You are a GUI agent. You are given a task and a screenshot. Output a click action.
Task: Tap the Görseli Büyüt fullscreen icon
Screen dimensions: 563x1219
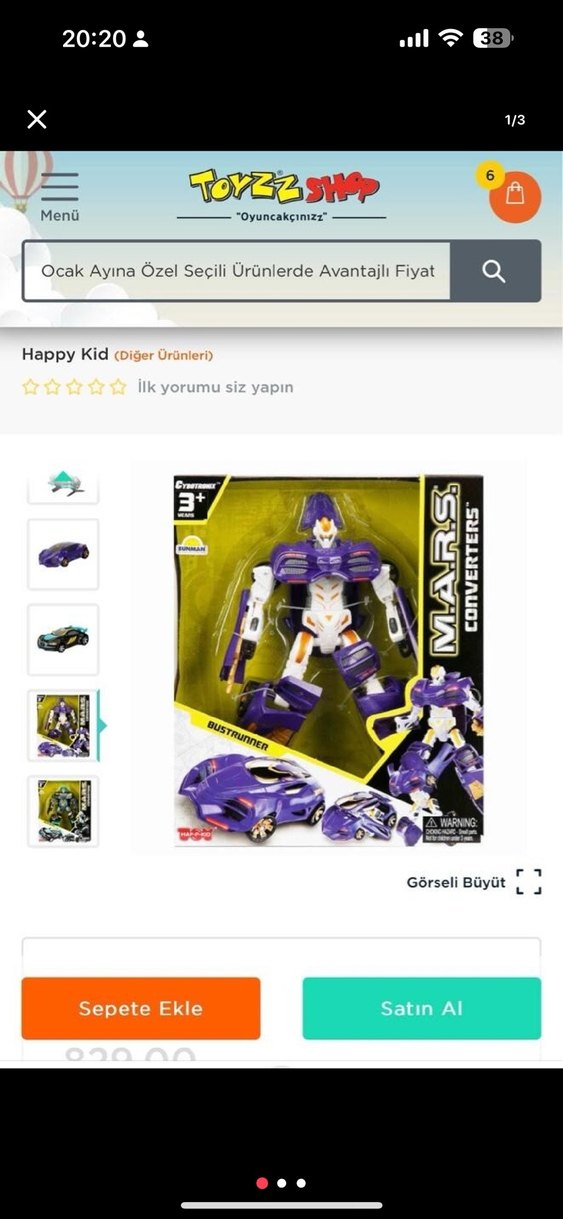(529, 882)
